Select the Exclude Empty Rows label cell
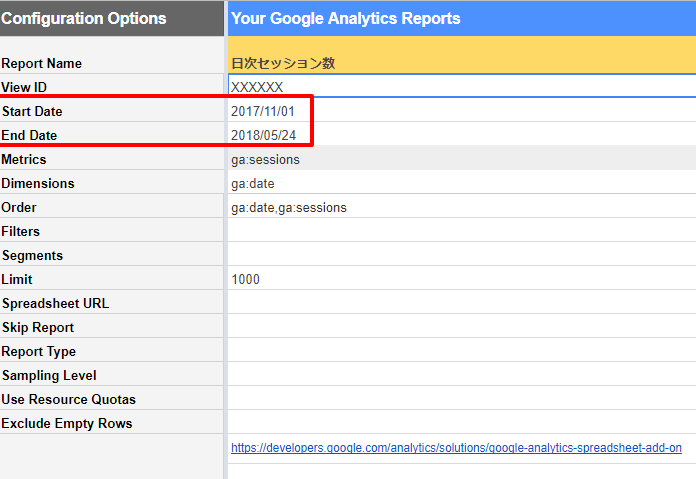 (x=112, y=423)
